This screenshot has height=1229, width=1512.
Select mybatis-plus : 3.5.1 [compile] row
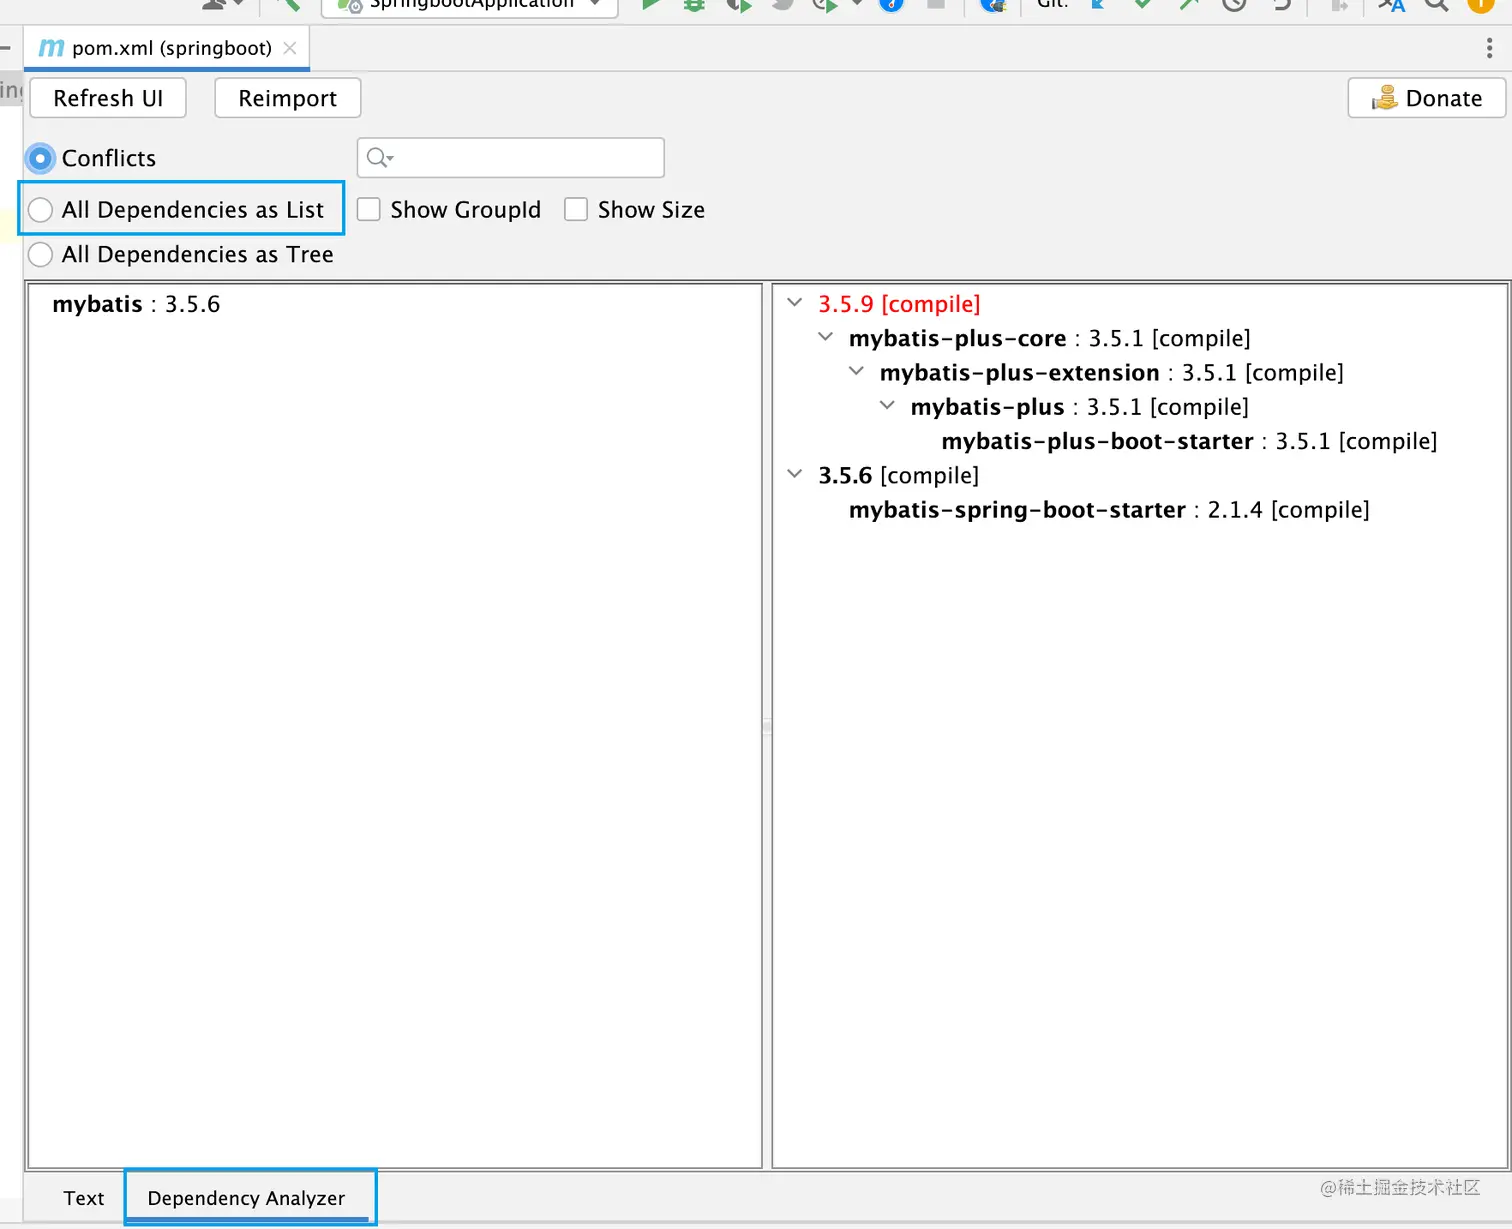[1080, 407]
